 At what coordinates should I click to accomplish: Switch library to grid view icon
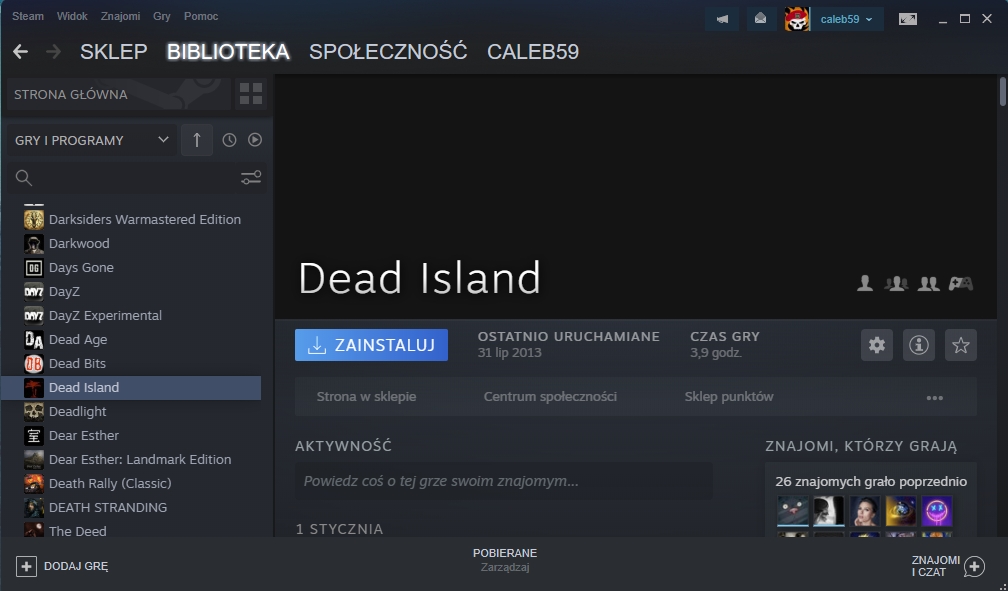pyautogui.click(x=251, y=94)
